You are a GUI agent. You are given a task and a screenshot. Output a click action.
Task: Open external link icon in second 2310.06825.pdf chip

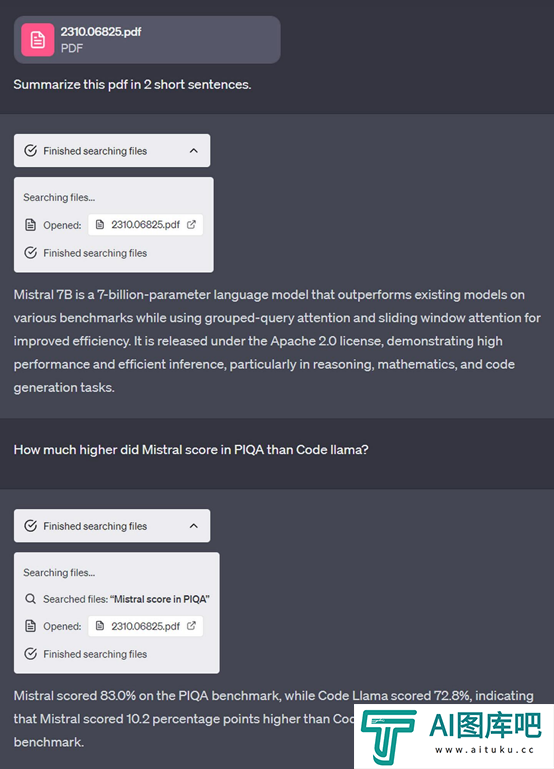pos(191,626)
